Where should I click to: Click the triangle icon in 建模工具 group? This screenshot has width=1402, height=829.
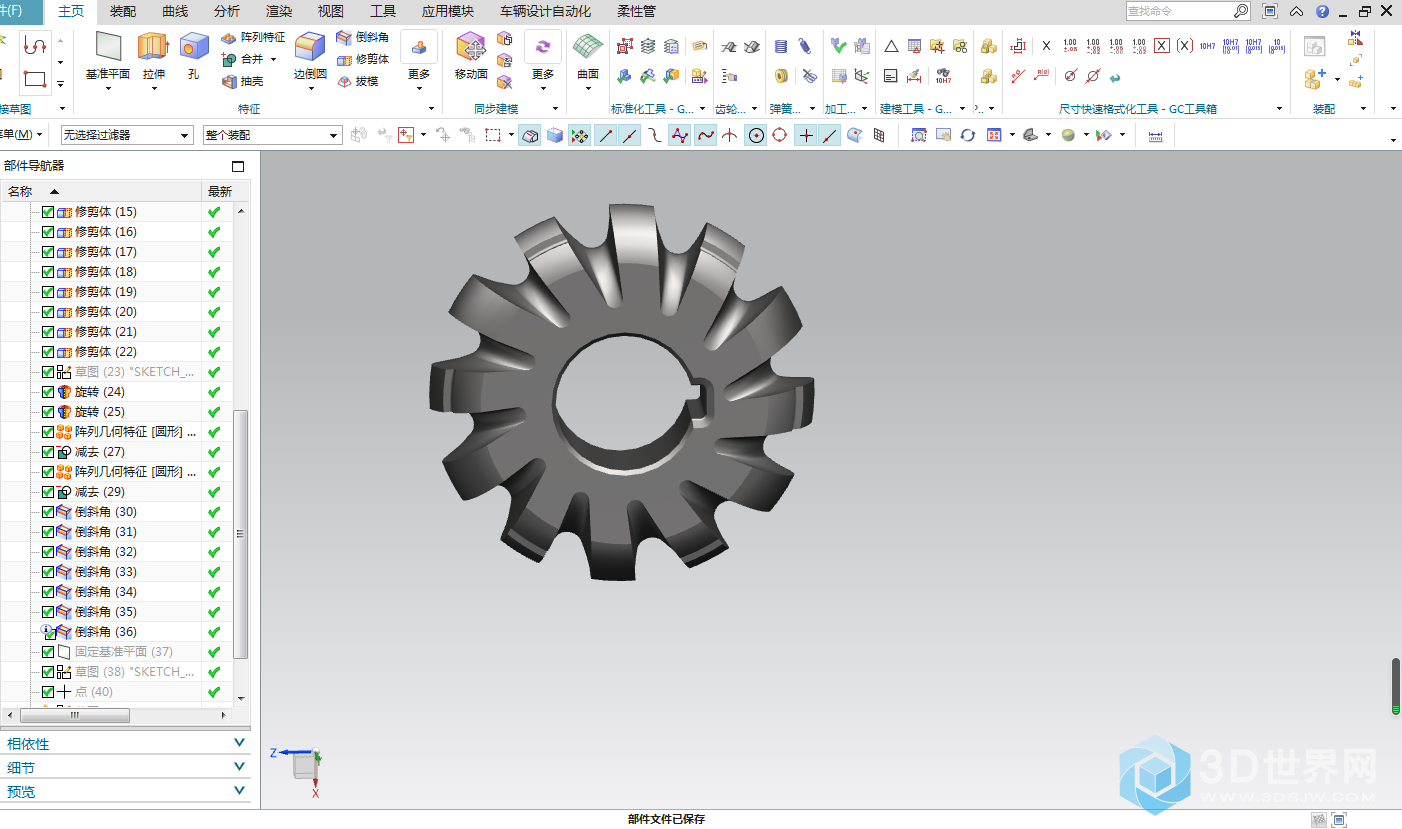click(891, 47)
